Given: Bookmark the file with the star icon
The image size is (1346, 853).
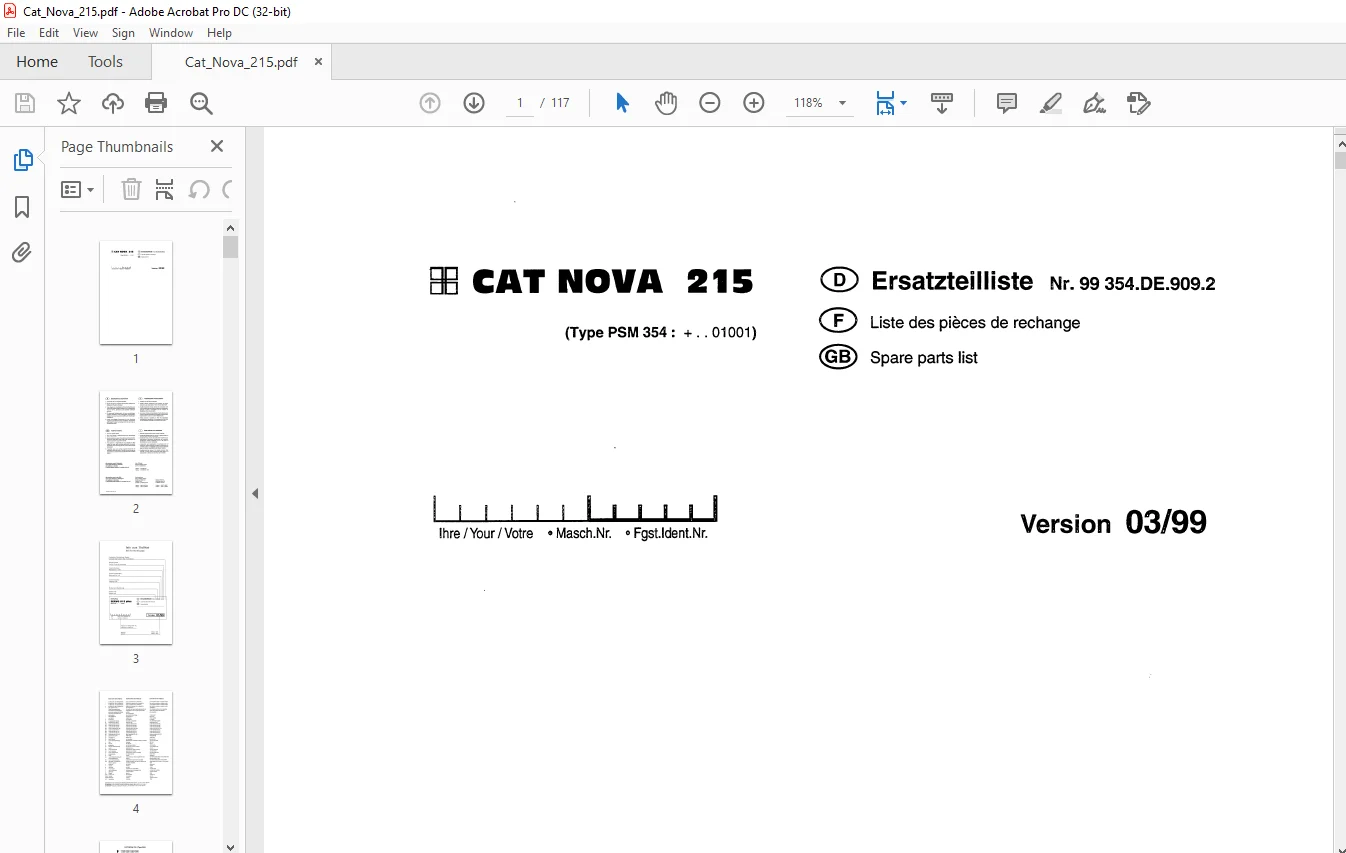Looking at the screenshot, I should pyautogui.click(x=69, y=103).
